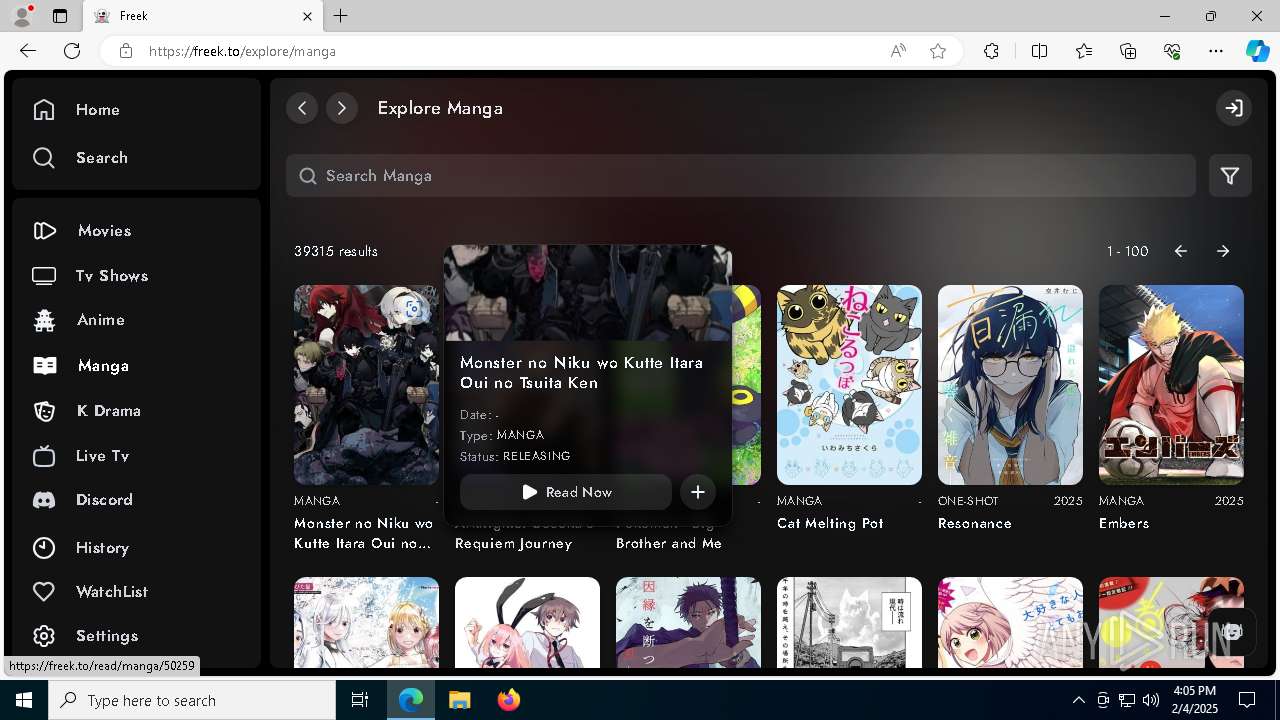This screenshot has width=1280, height=720.
Task: Click the Embers title text
Action: pos(1124,523)
